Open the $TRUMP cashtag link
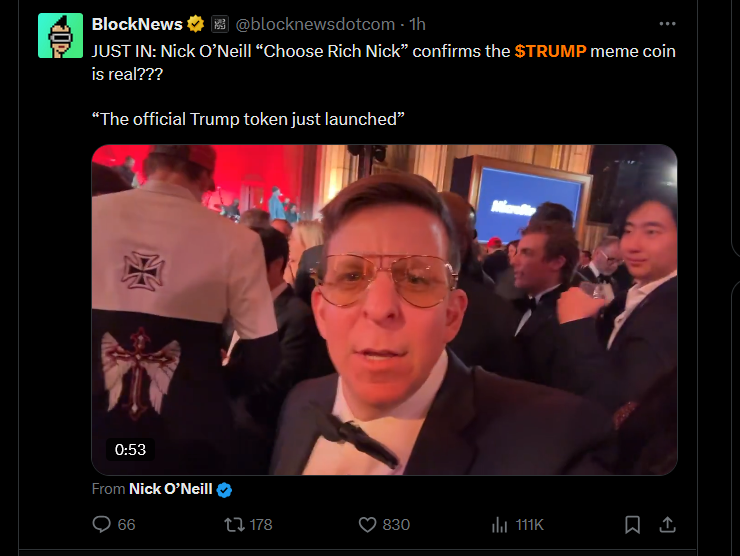This screenshot has width=740, height=556. [x=550, y=51]
